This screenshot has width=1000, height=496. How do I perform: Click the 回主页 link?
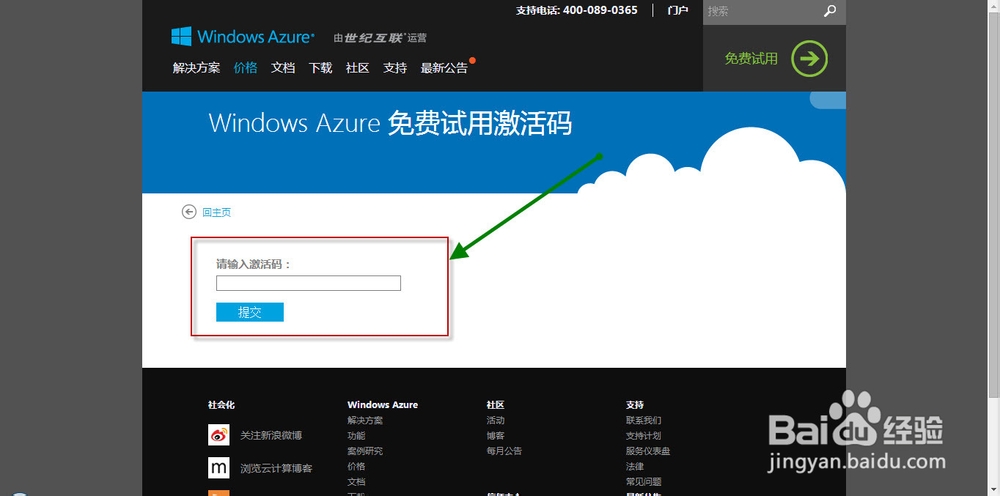(x=217, y=213)
